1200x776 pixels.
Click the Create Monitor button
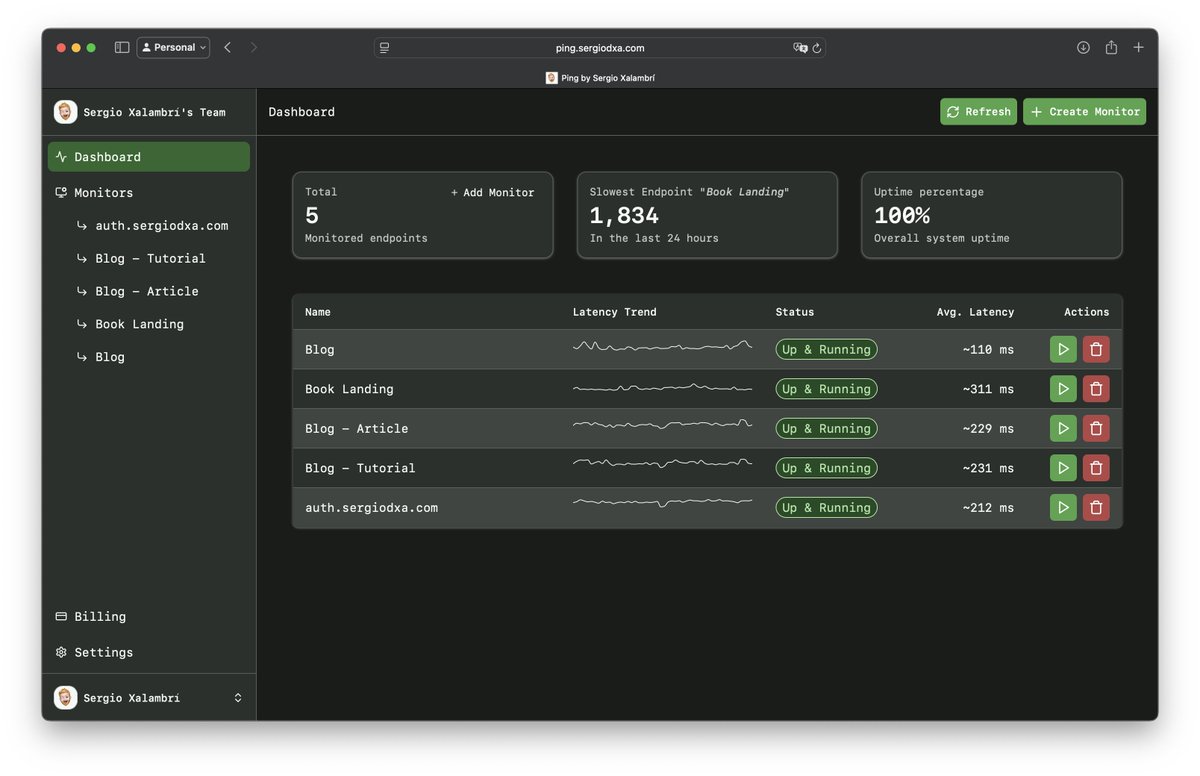[1084, 112]
